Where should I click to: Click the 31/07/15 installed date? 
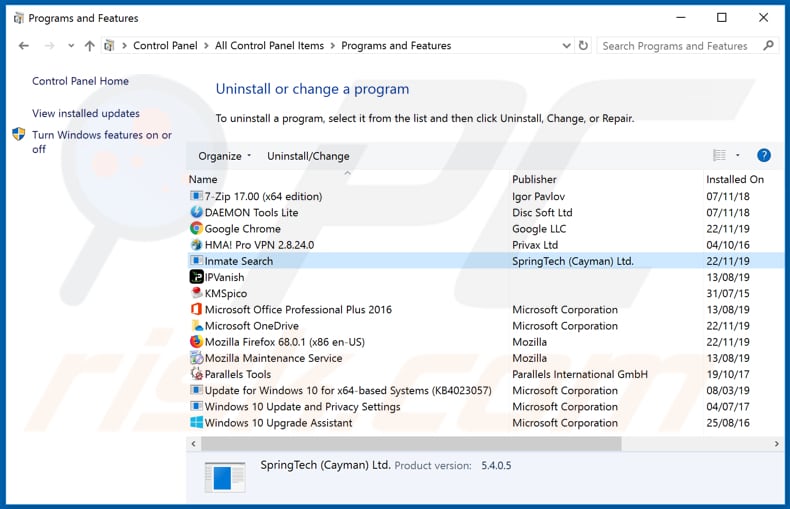tap(728, 293)
